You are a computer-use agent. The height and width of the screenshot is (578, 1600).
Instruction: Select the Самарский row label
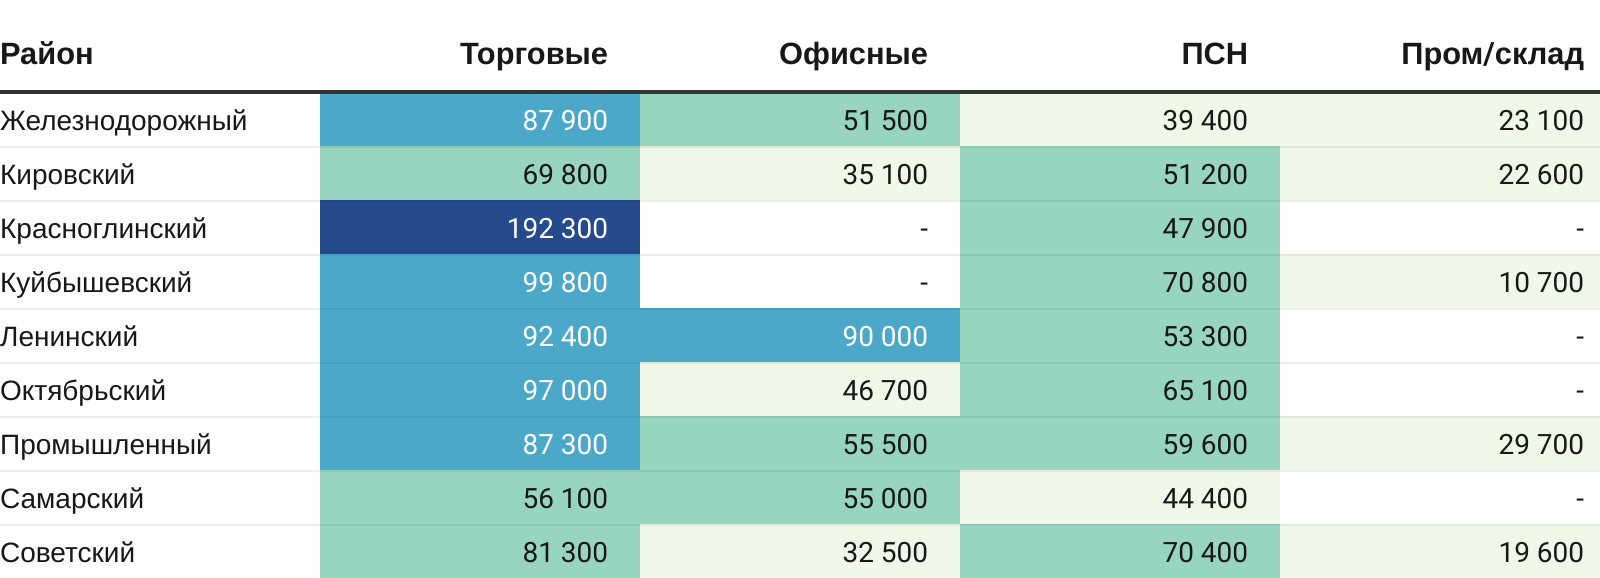[x=72, y=498]
